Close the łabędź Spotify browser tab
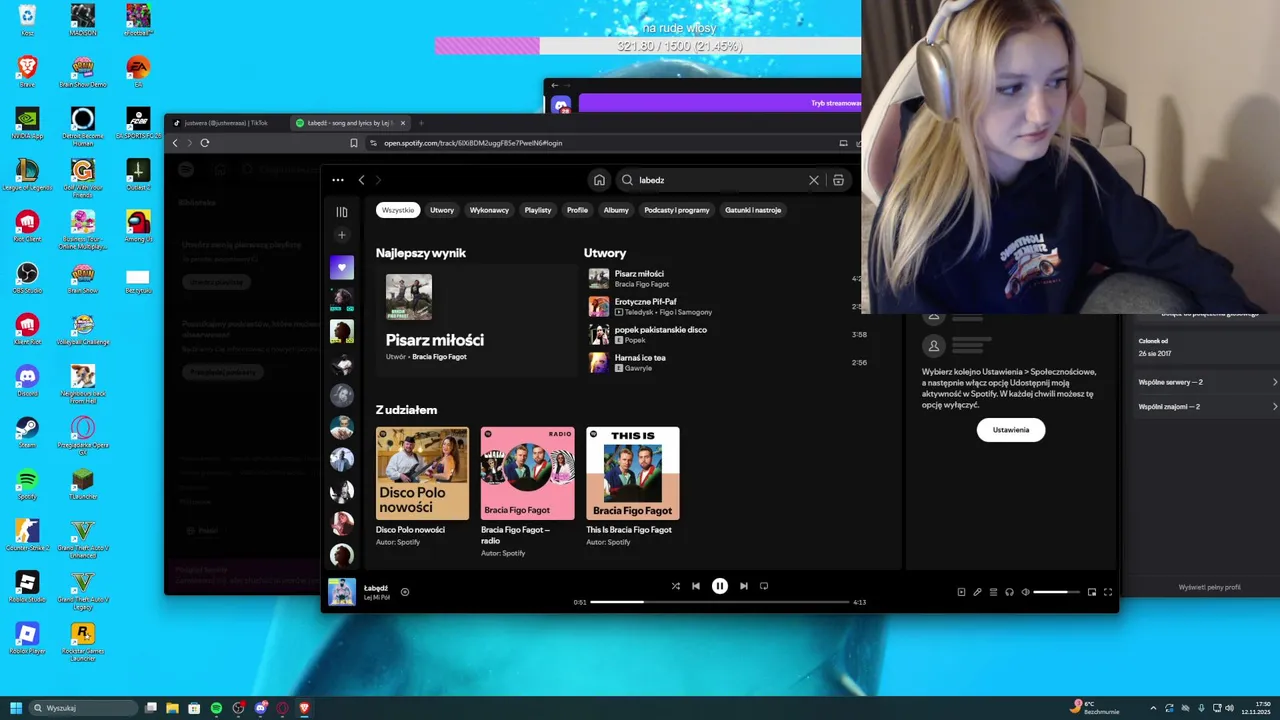The image size is (1280, 720). pos(403,123)
